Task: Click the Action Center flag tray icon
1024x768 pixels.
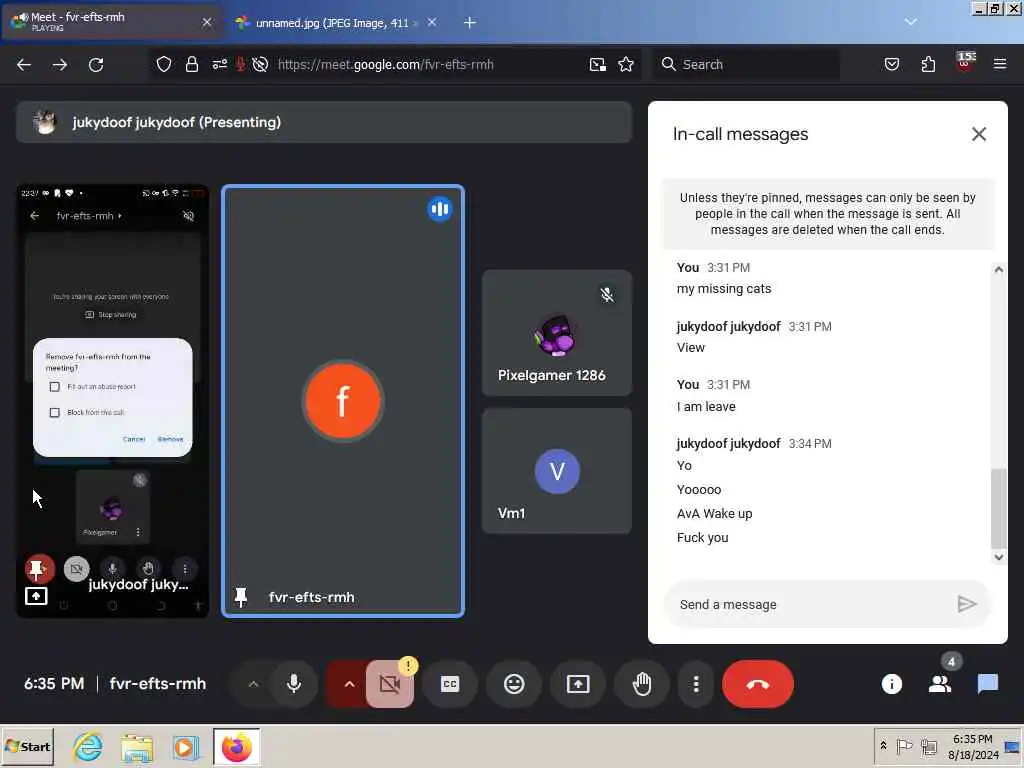Action: click(x=904, y=746)
